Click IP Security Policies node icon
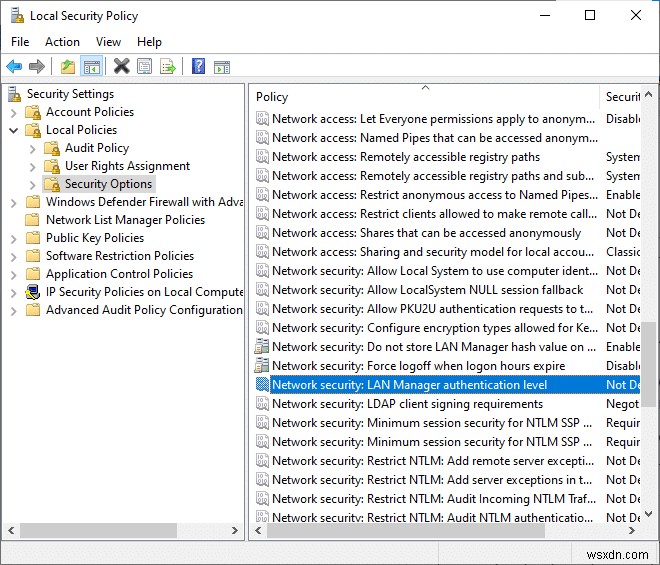660x565 pixels. [33, 292]
